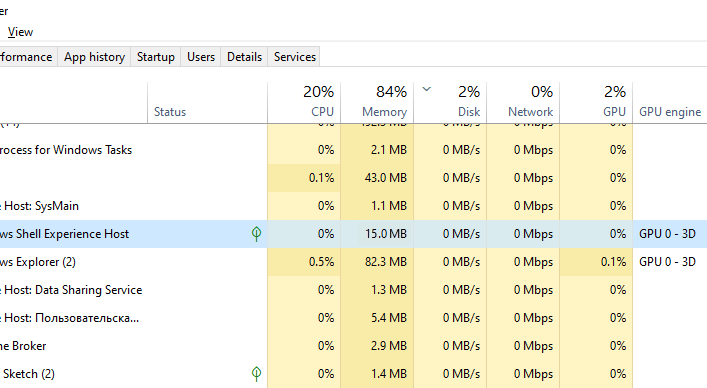Select the Windows Explorer (2) row
The width and height of the screenshot is (707, 388).
point(354,261)
